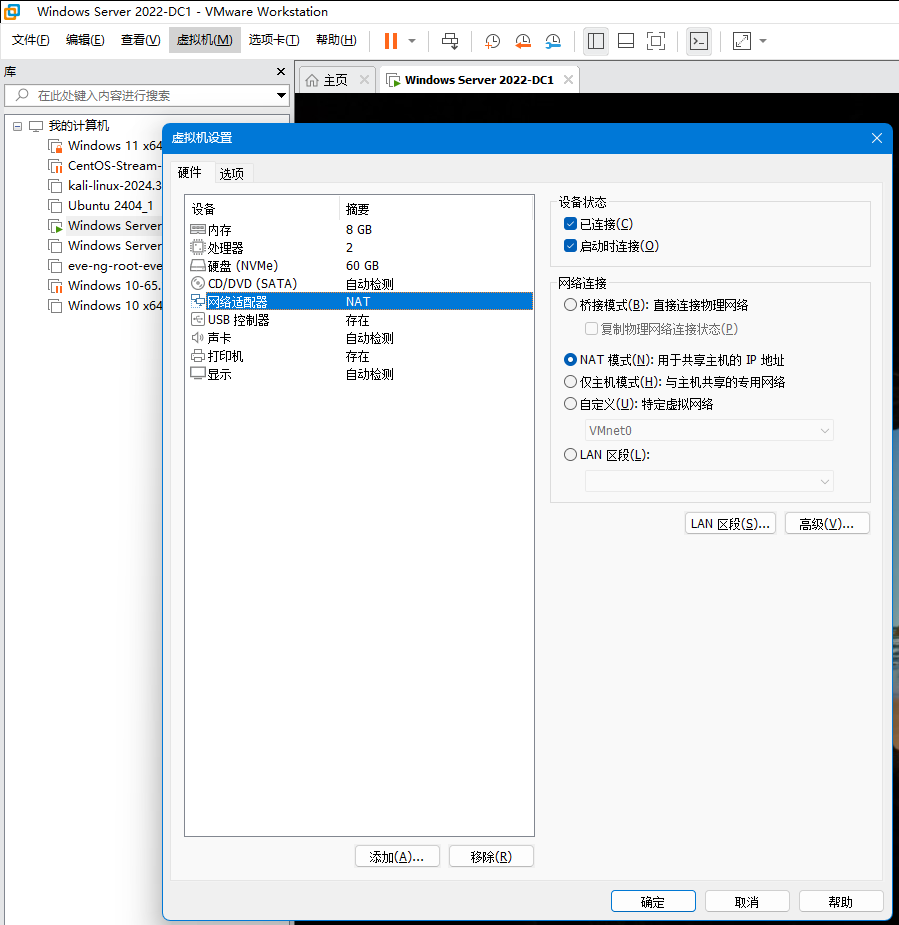Open the stretch display dropdown arrow
The width and height of the screenshot is (899, 925).
[x=763, y=41]
